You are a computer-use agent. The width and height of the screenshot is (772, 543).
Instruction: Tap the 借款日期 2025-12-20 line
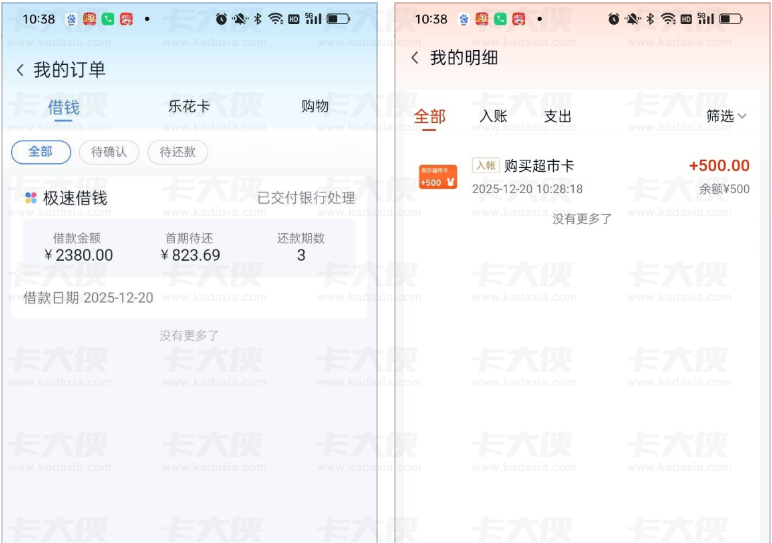[89, 298]
